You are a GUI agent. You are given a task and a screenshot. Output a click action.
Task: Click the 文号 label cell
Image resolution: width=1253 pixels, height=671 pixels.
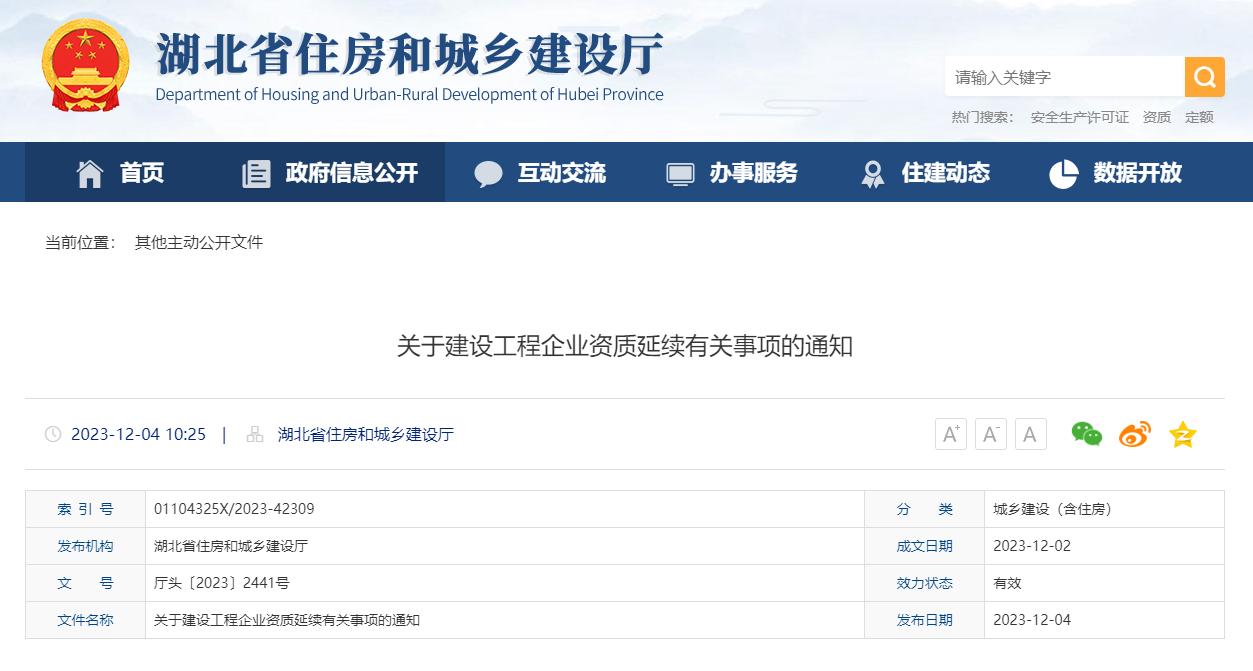(85, 583)
